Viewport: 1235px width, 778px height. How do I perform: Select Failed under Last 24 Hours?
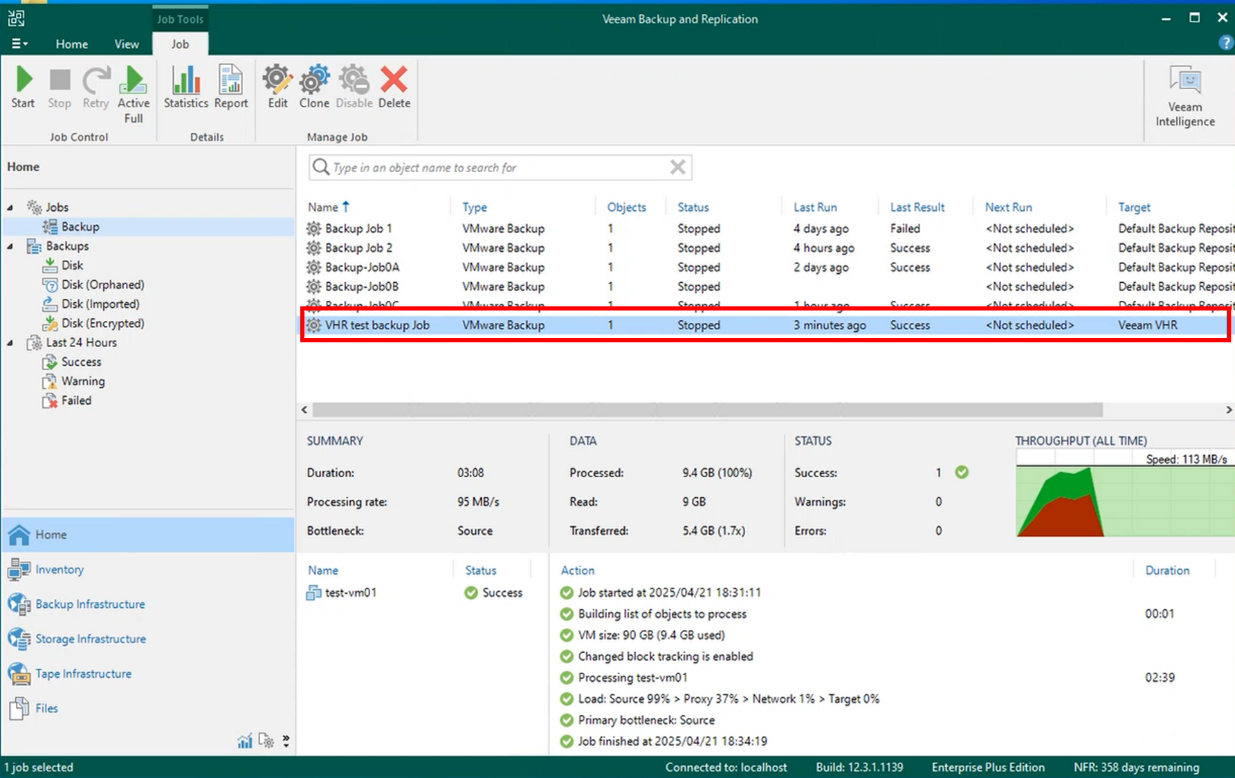tap(76, 401)
